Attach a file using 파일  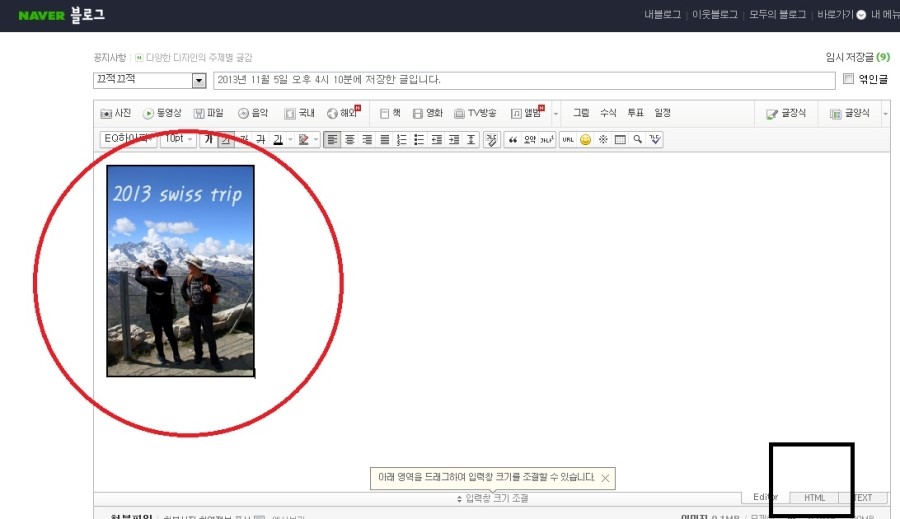(208, 113)
